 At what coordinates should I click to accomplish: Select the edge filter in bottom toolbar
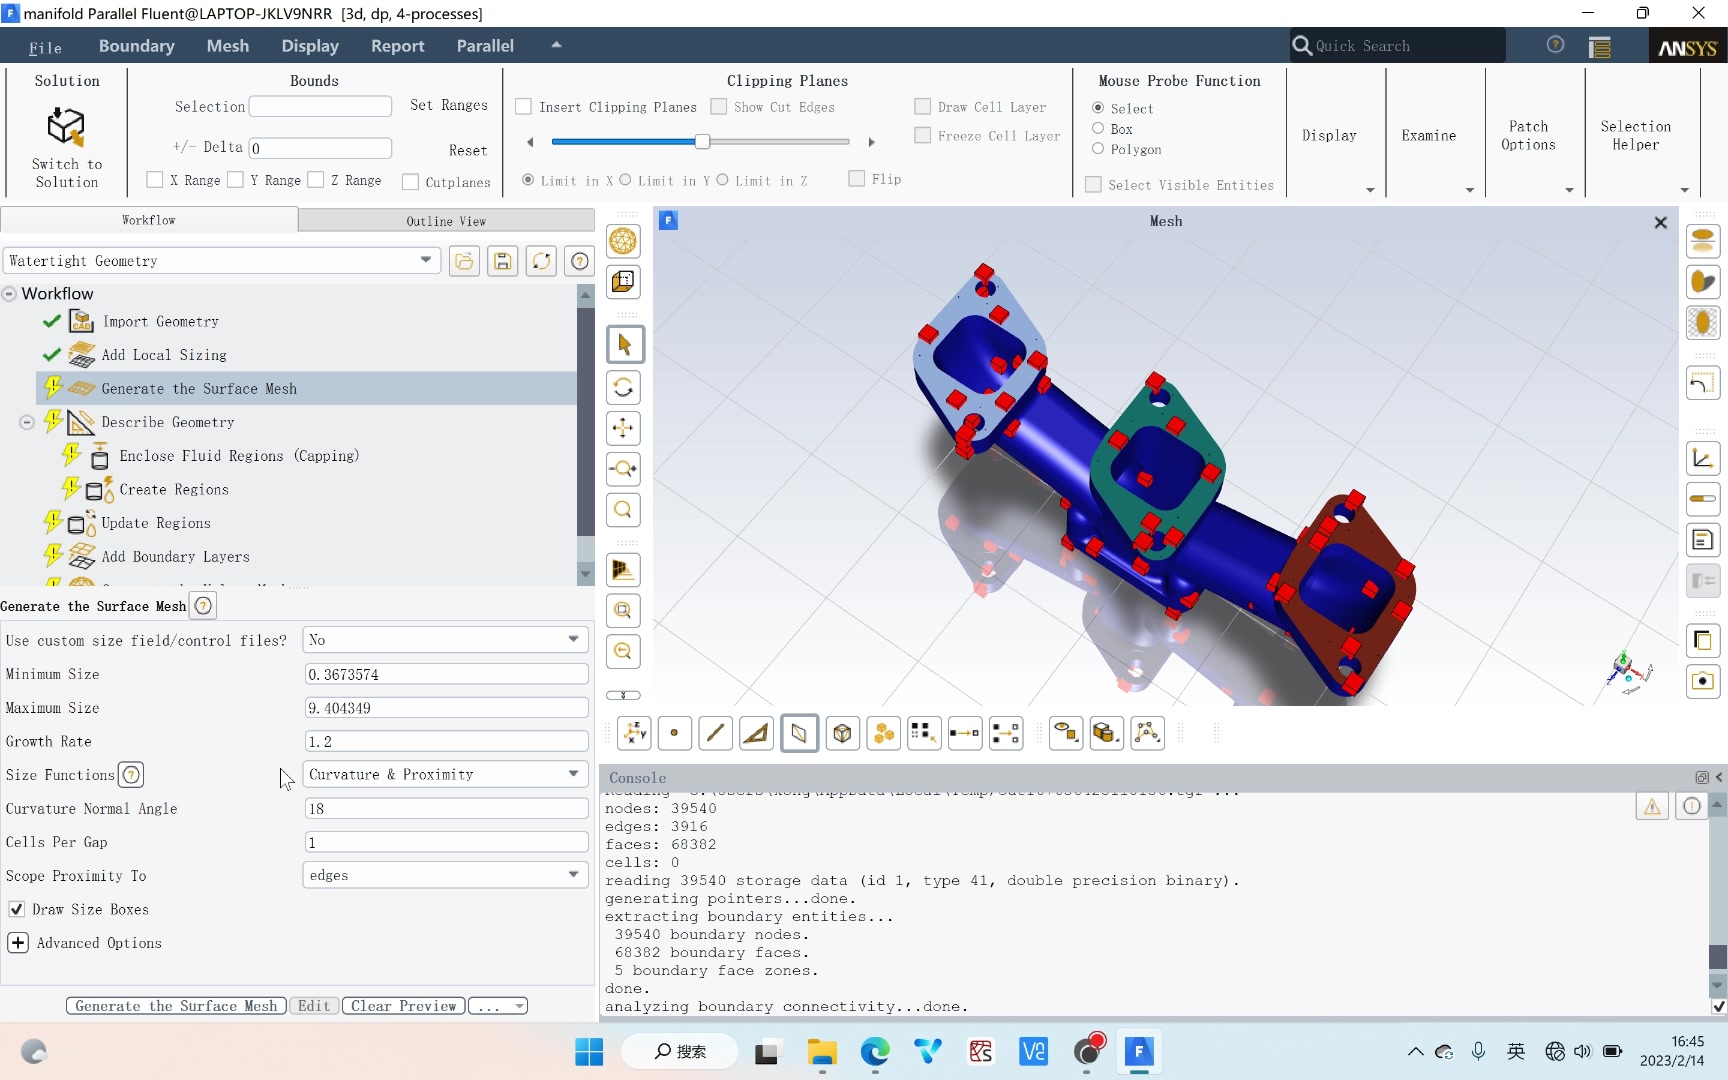point(715,733)
